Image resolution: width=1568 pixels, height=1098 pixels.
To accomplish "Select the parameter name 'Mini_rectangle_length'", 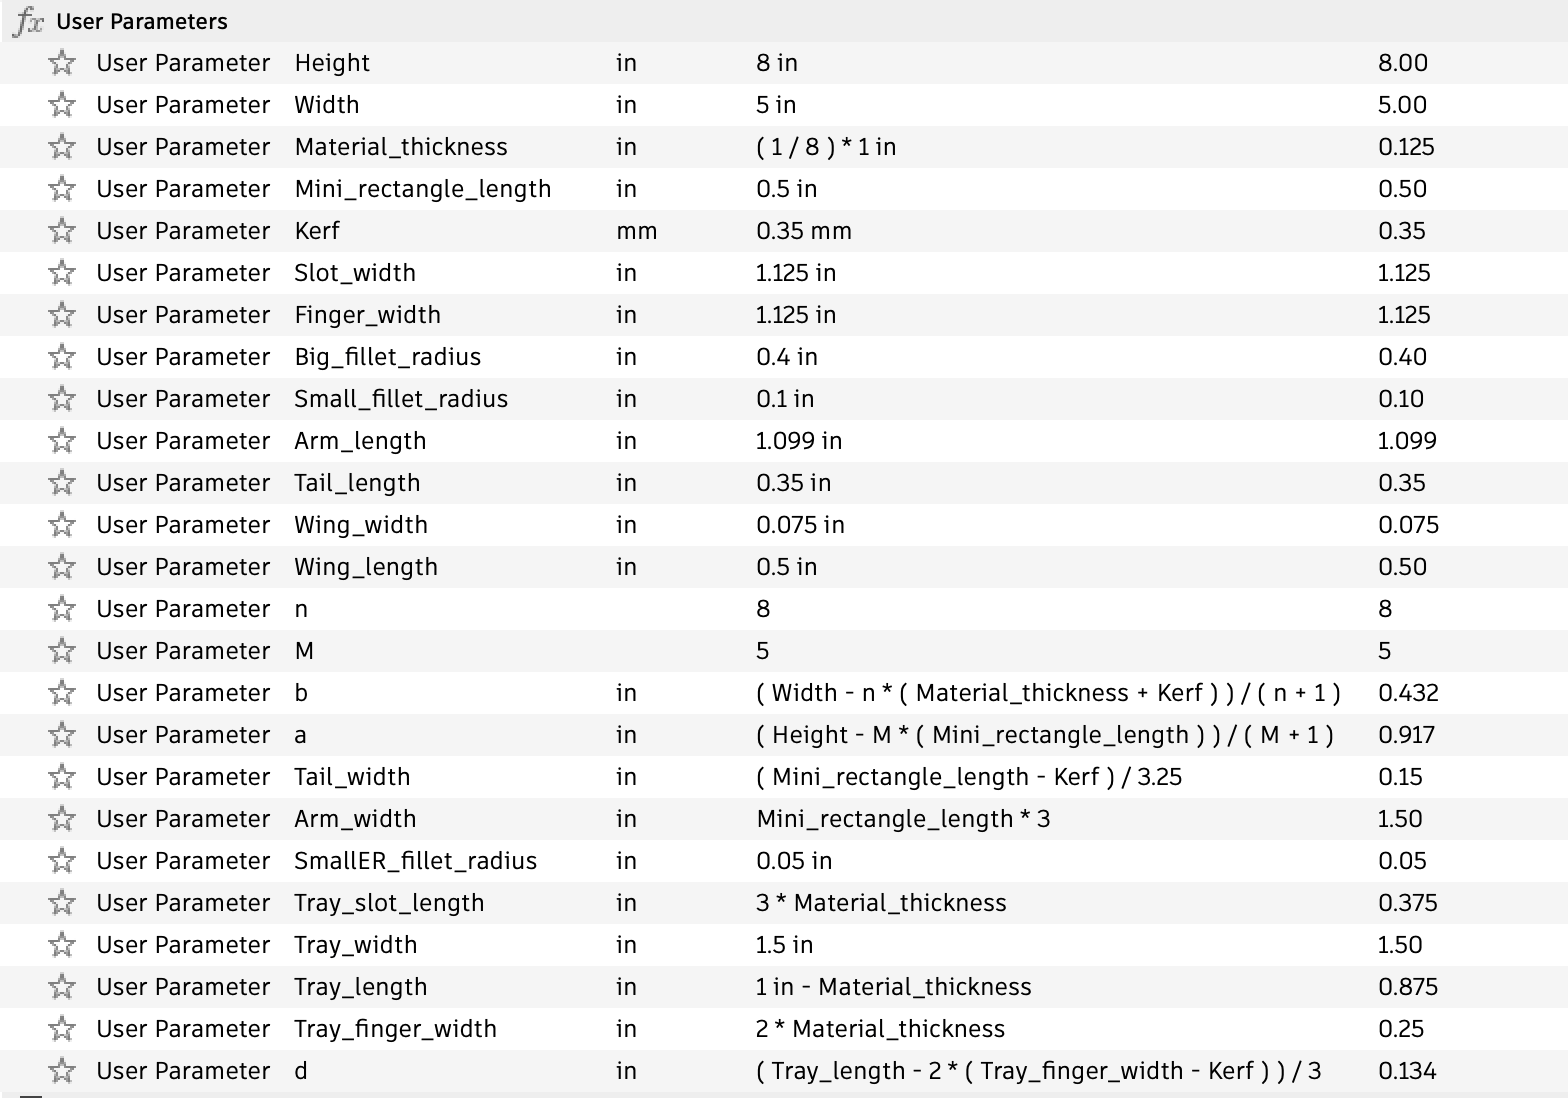I will [x=423, y=190].
